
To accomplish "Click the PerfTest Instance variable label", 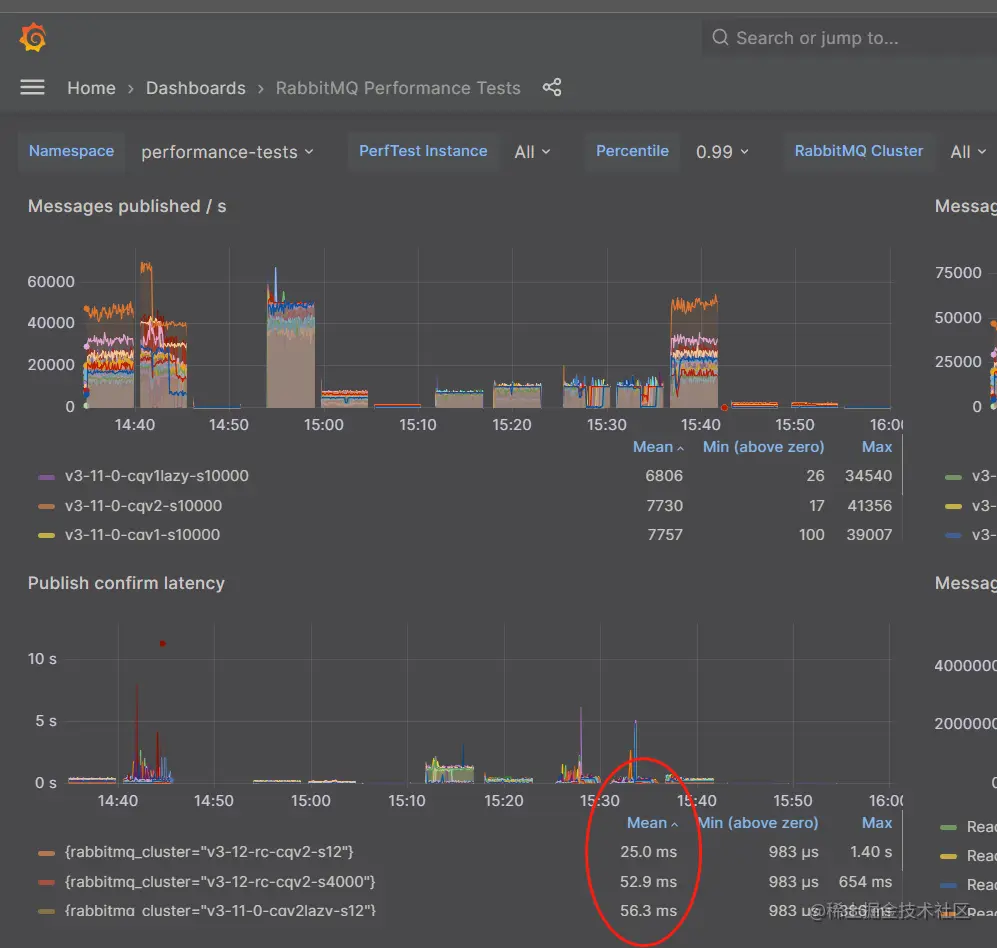I will pos(423,151).
